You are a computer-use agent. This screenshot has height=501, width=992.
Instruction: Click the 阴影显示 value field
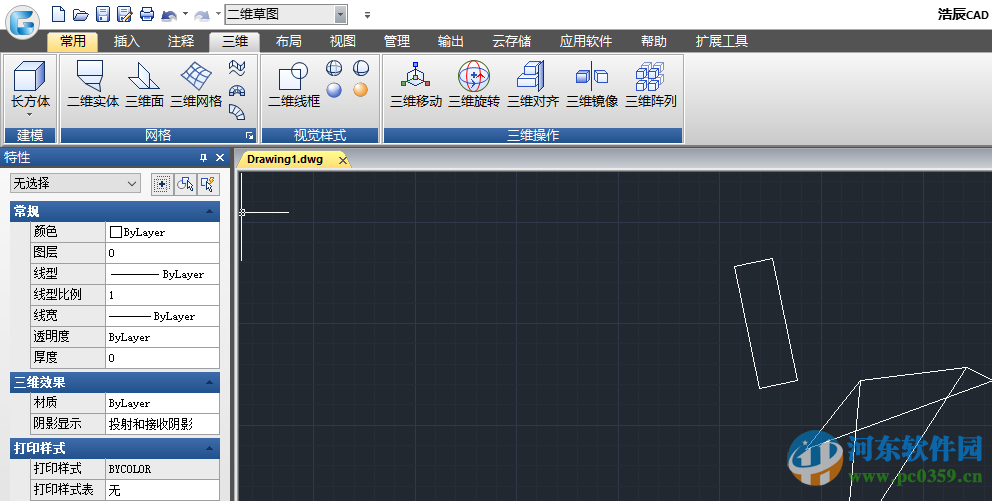162,424
